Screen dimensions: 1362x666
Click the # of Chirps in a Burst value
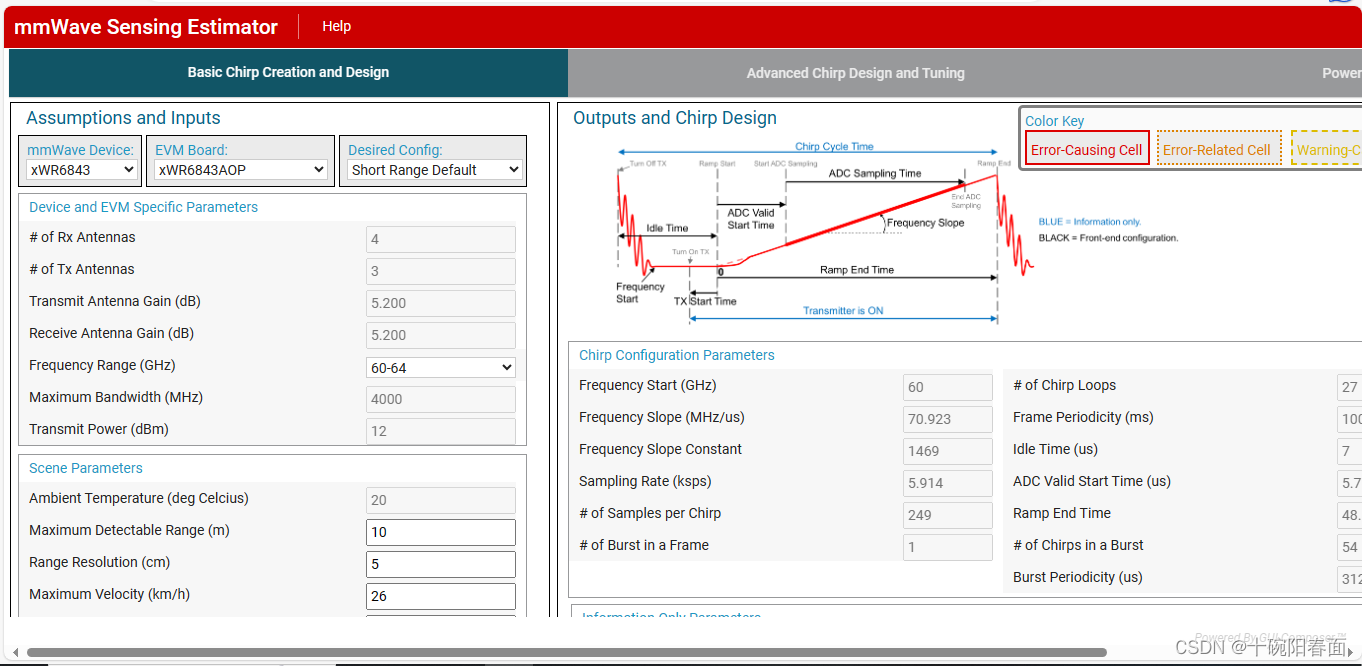pyautogui.click(x=1349, y=547)
